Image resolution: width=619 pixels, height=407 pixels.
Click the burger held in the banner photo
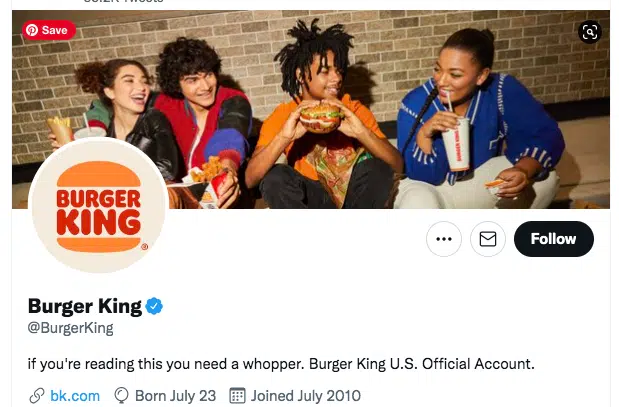pos(321,117)
